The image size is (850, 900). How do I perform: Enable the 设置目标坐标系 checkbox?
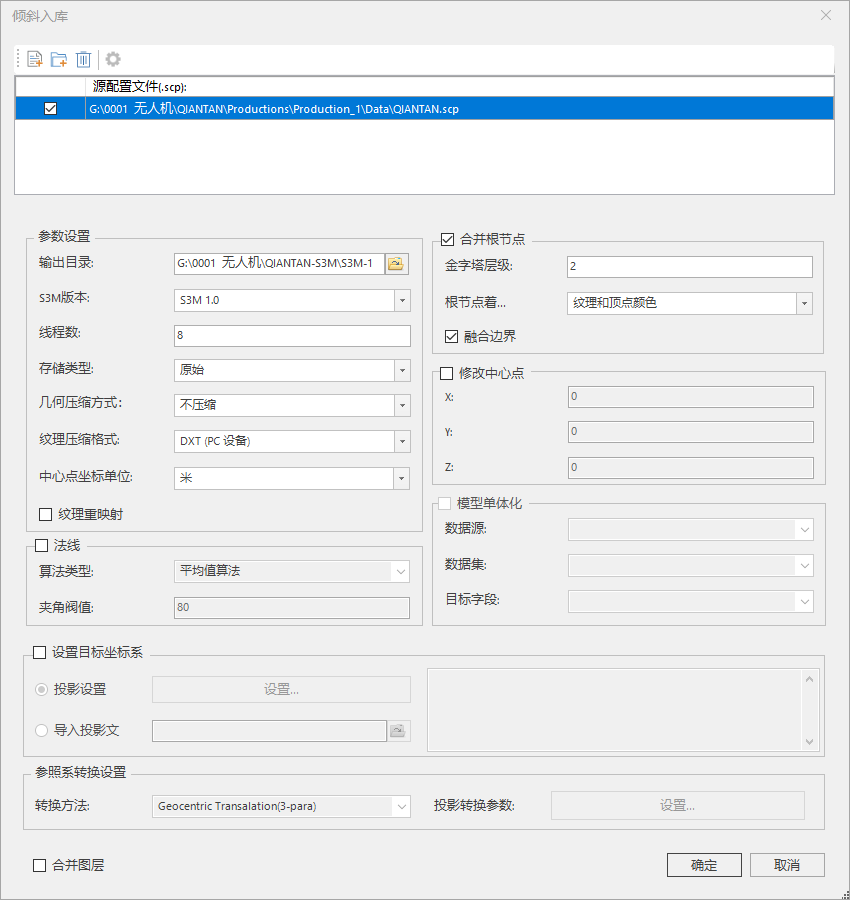click(39, 653)
